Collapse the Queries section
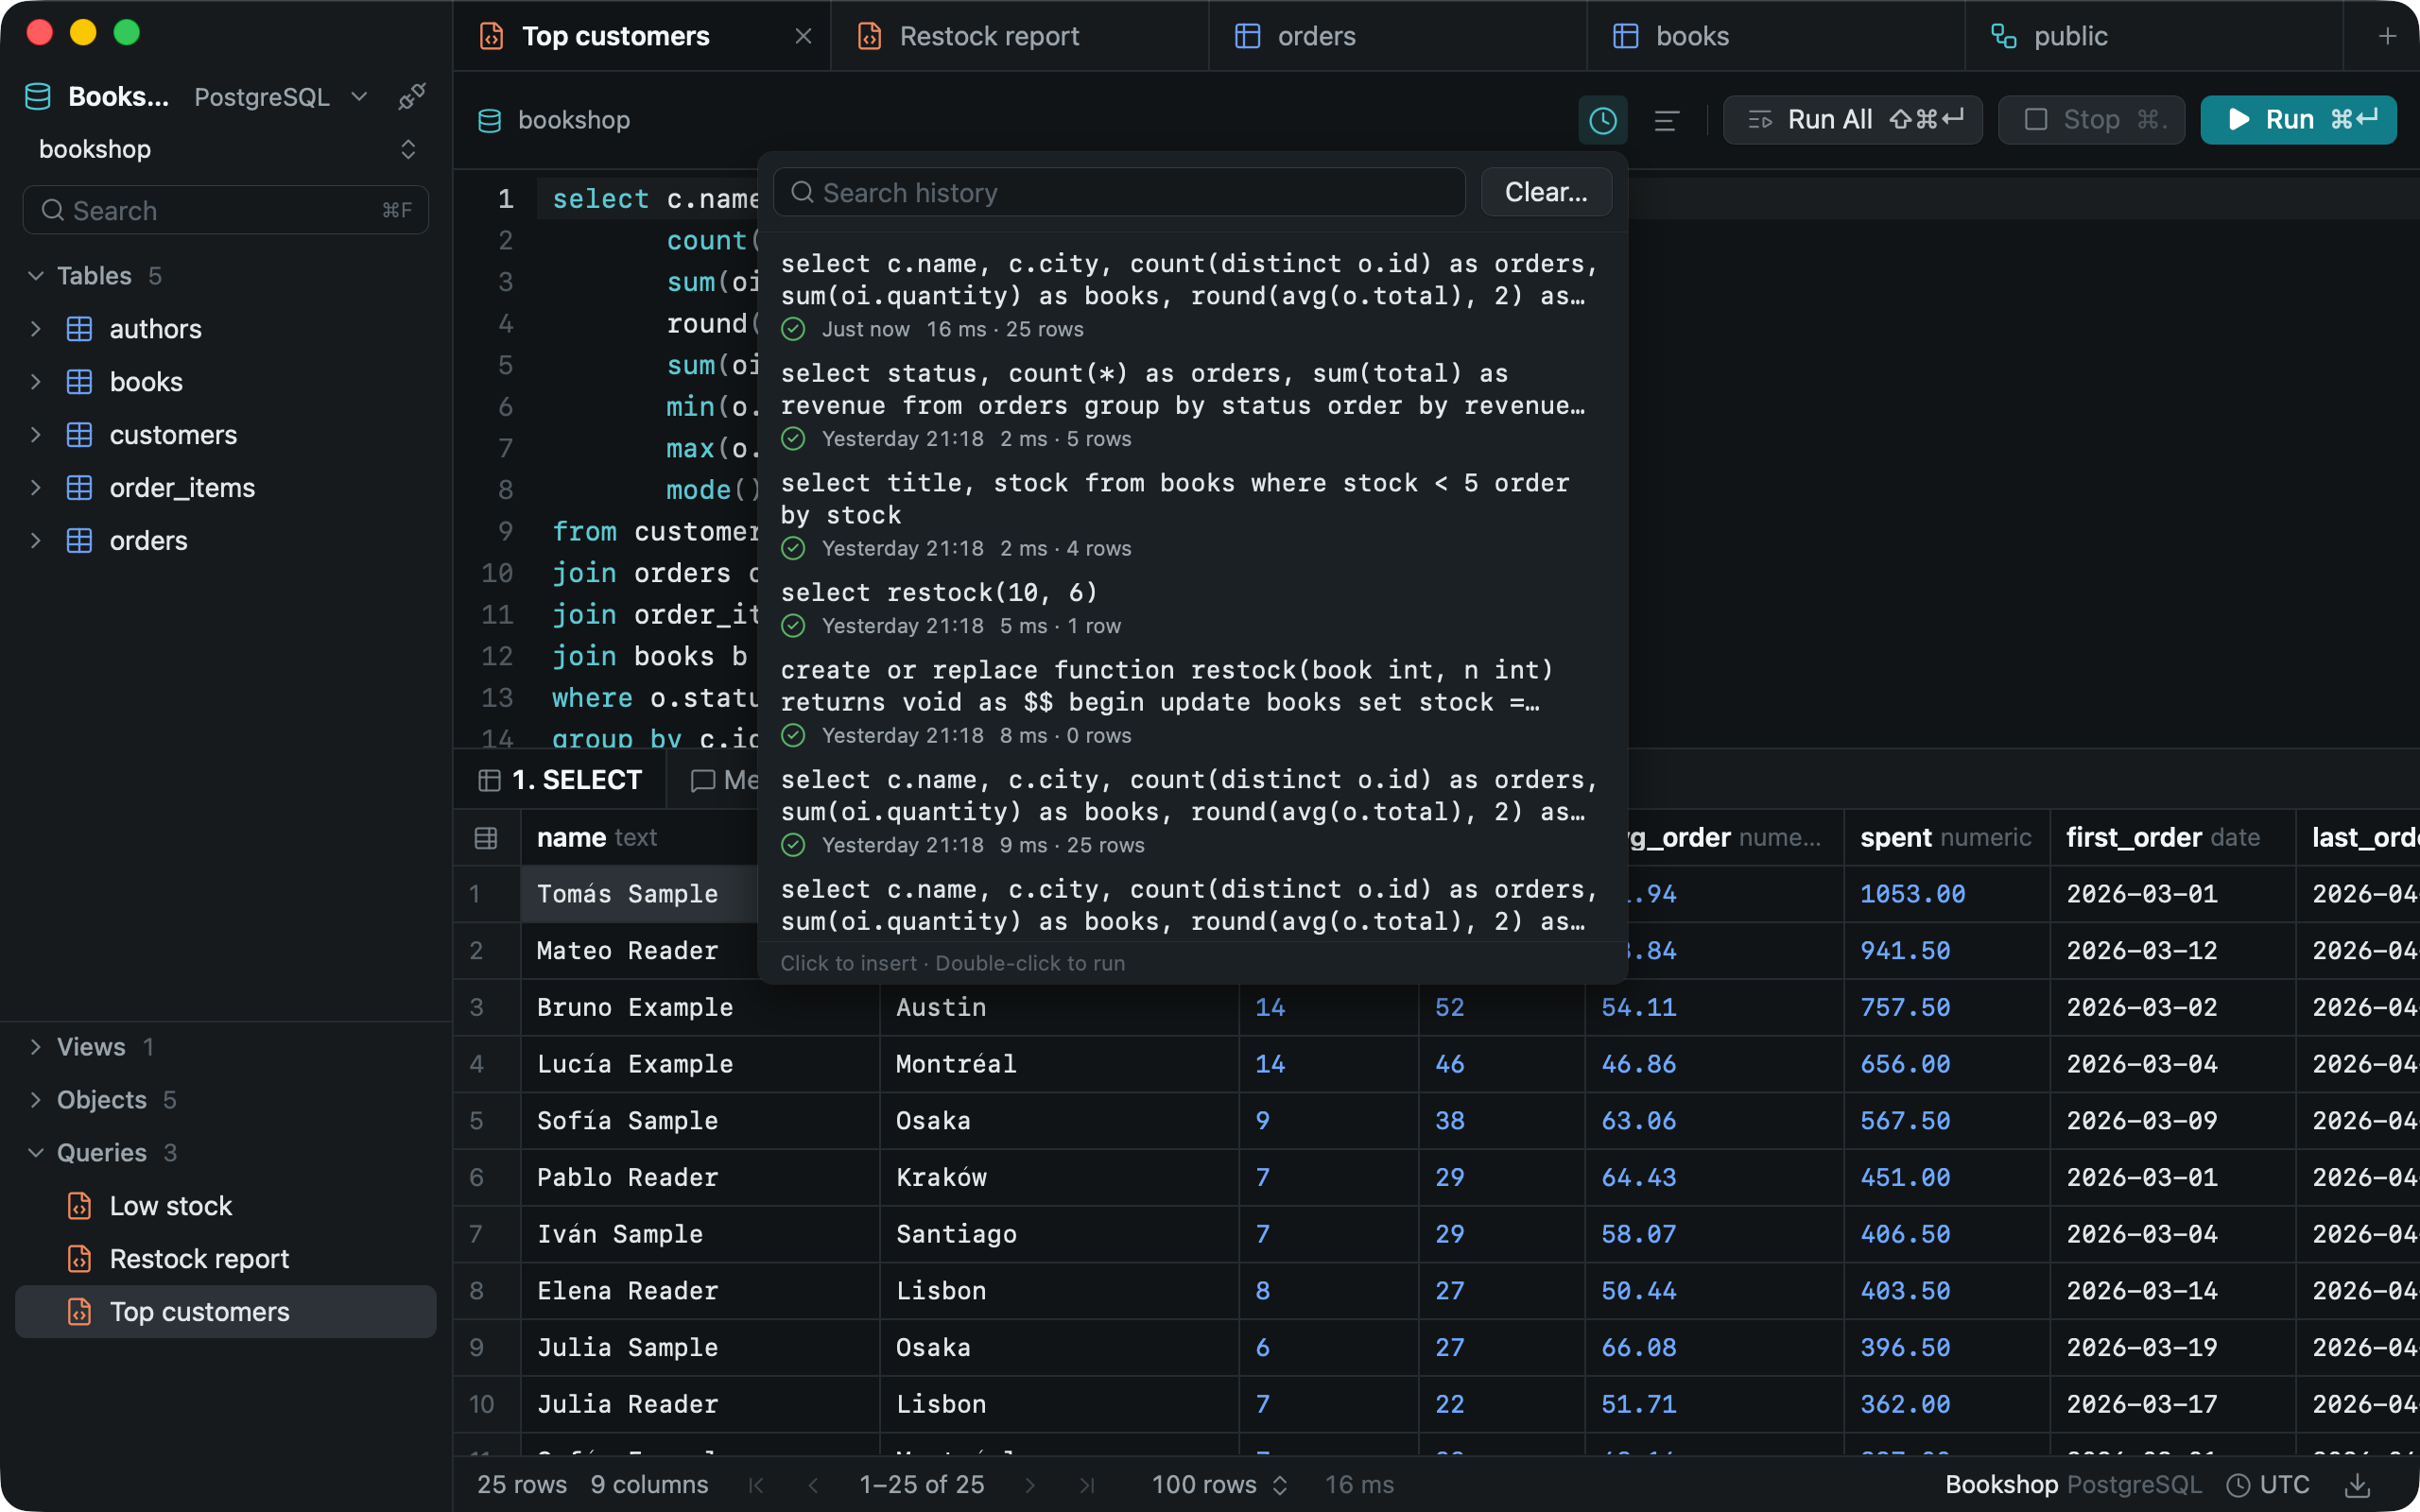This screenshot has width=2420, height=1512. coord(36,1153)
